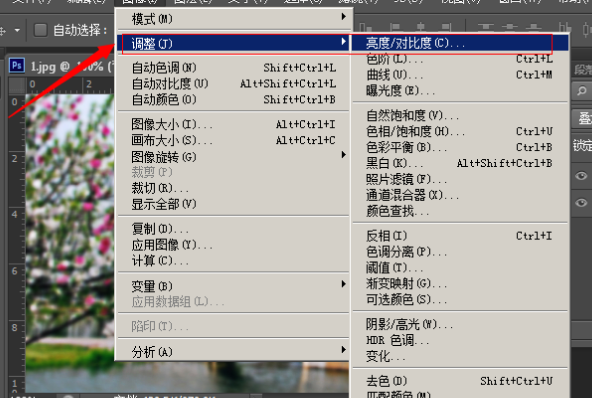The height and width of the screenshot is (398, 592).
Task: Click the magnifier filter icon in layers panel
Action: click(582, 91)
